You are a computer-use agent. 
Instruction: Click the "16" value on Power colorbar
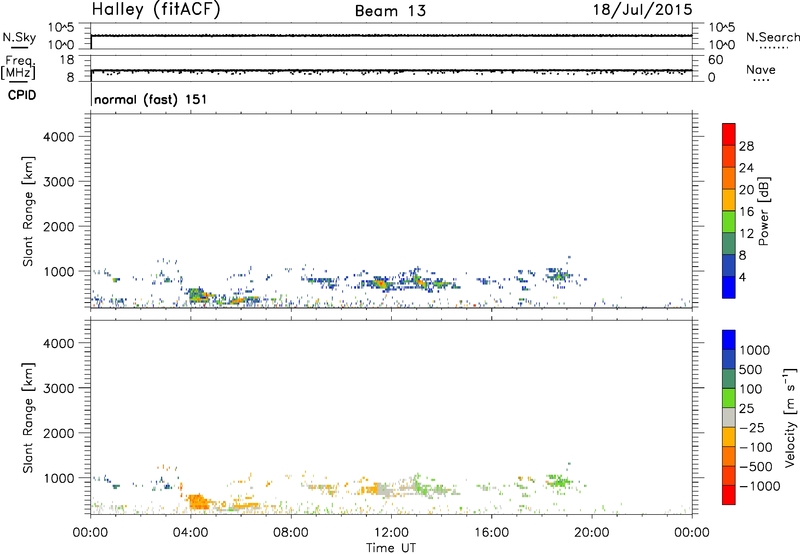click(746, 212)
